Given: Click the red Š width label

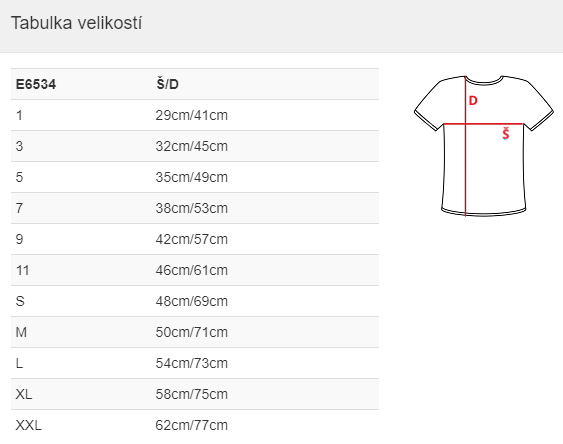Looking at the screenshot, I should (506, 134).
